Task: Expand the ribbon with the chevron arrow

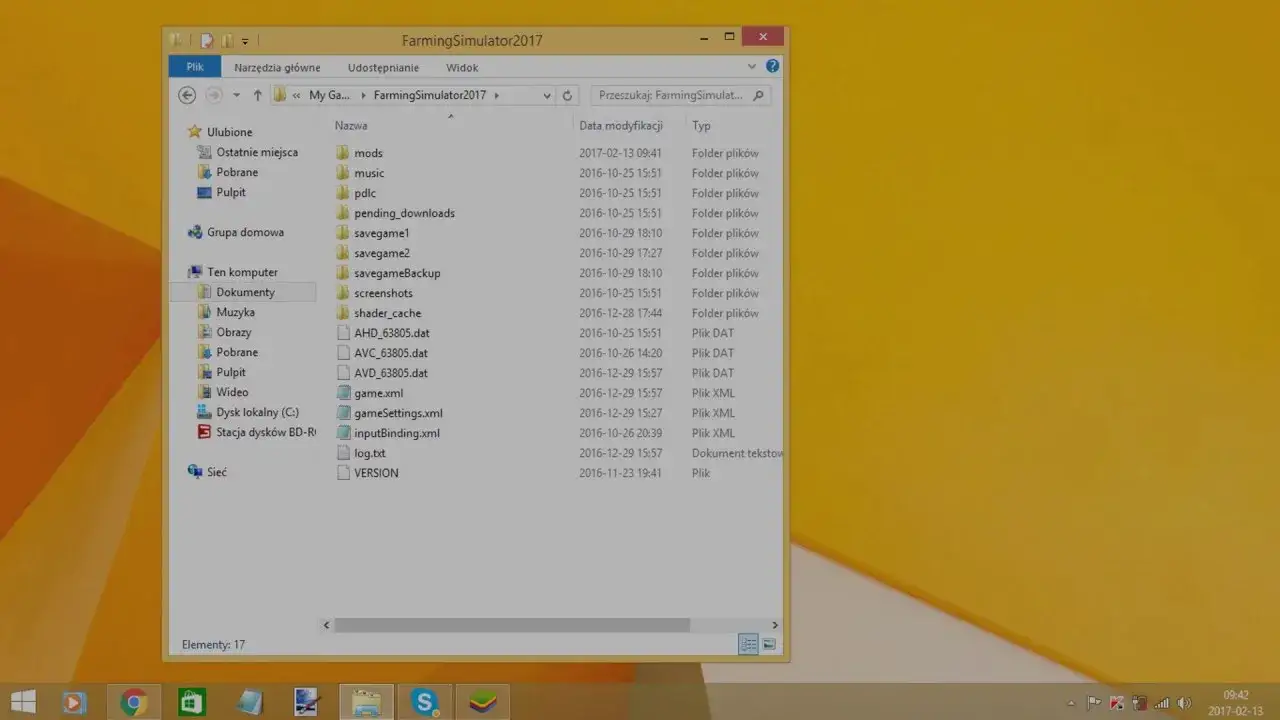Action: (x=752, y=67)
